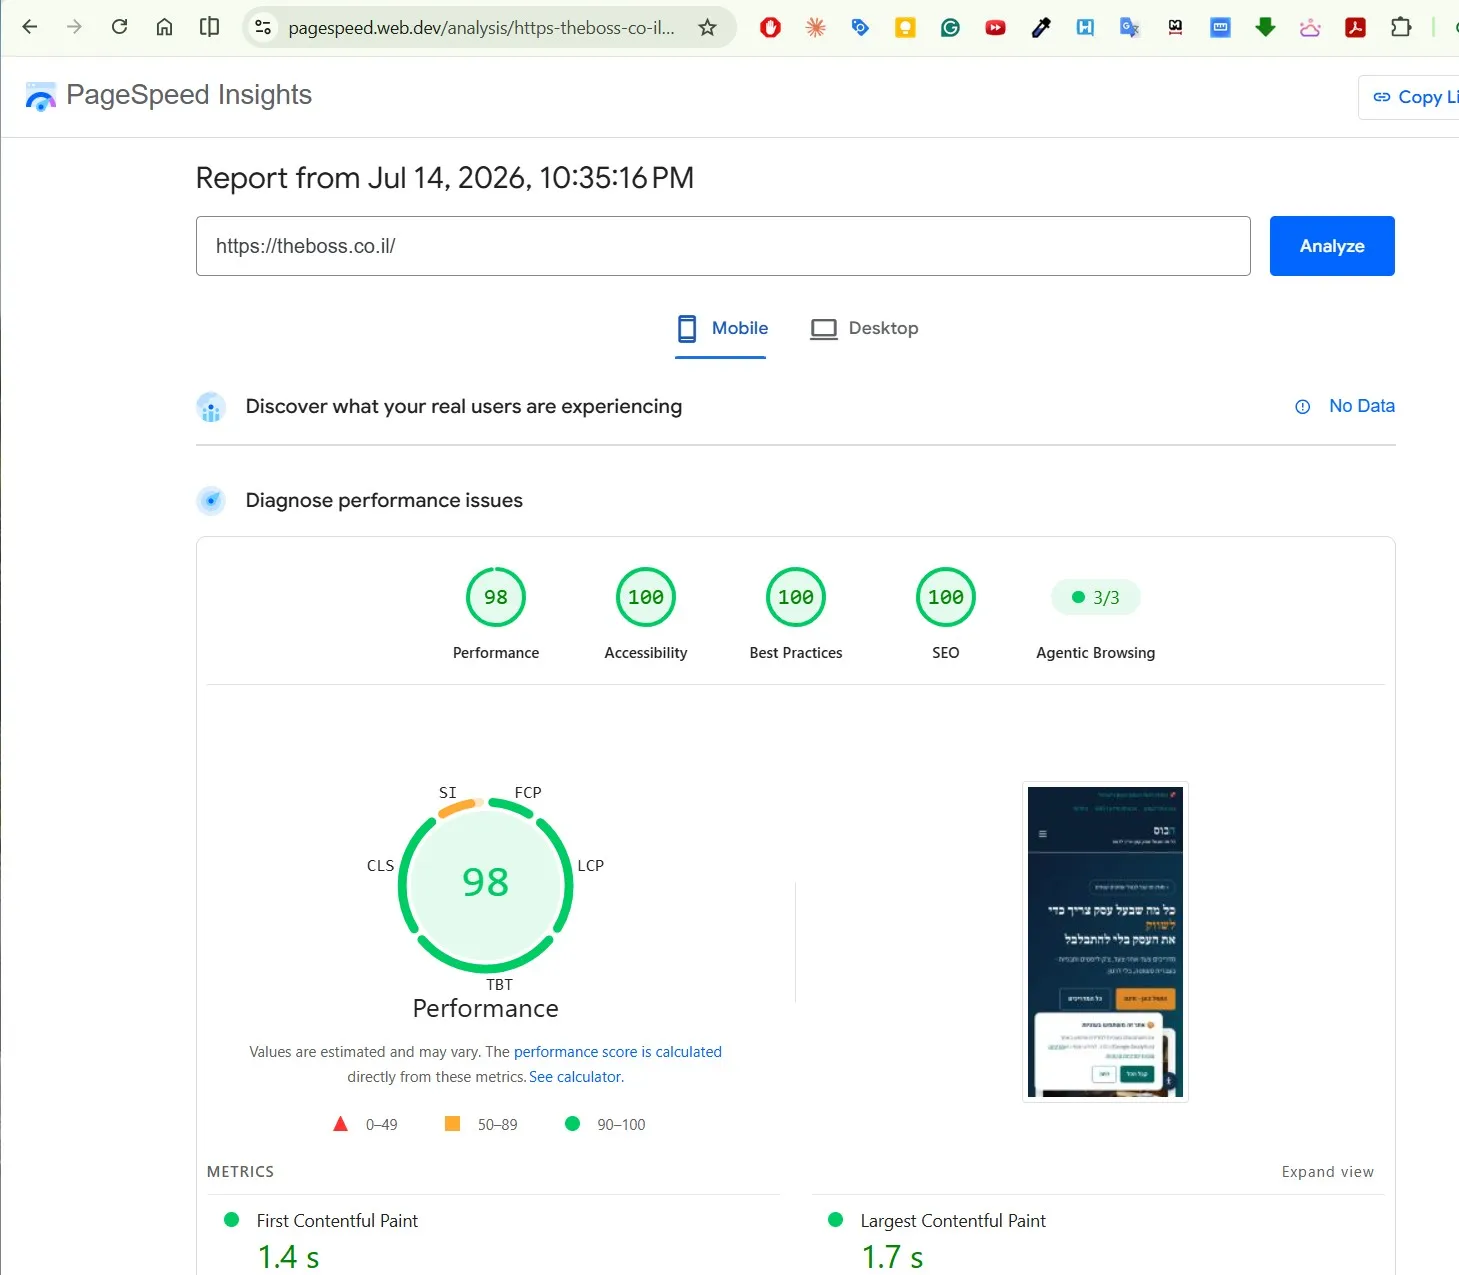Click the browser forward arrow
Viewport: 1459px width, 1275px height.
tap(74, 27)
